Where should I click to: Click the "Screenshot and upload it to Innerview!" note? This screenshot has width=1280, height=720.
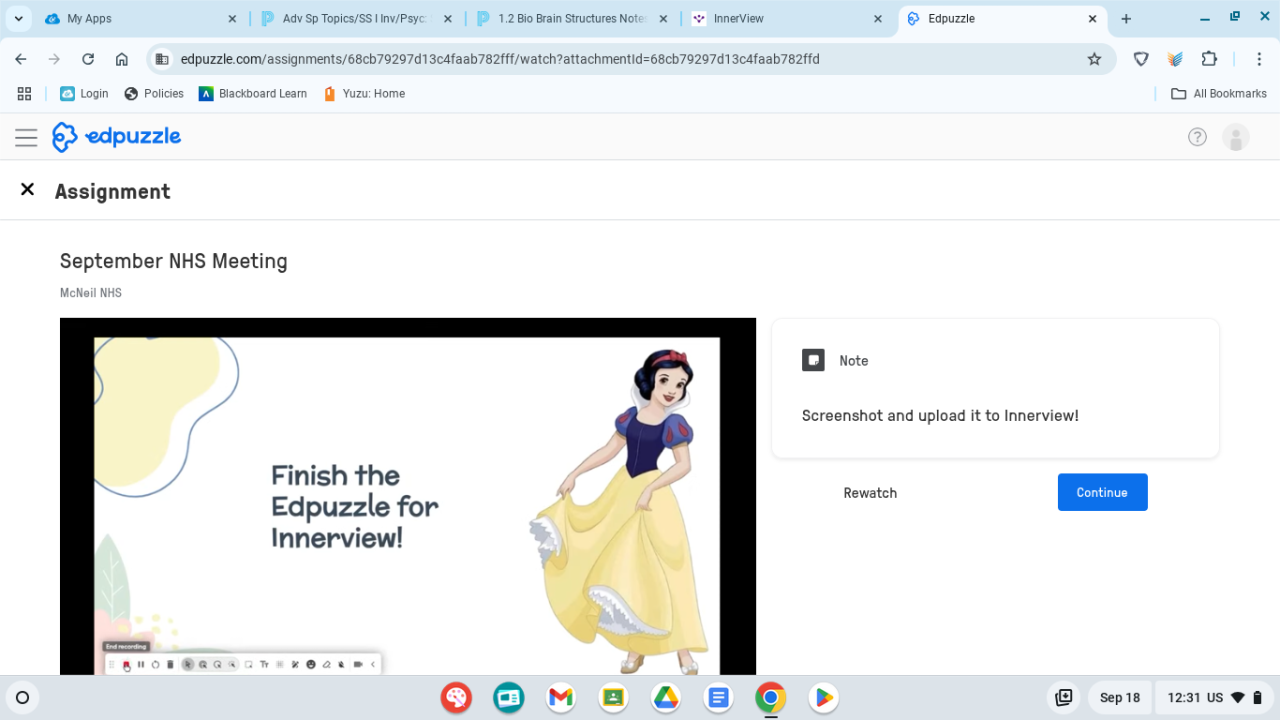940,416
